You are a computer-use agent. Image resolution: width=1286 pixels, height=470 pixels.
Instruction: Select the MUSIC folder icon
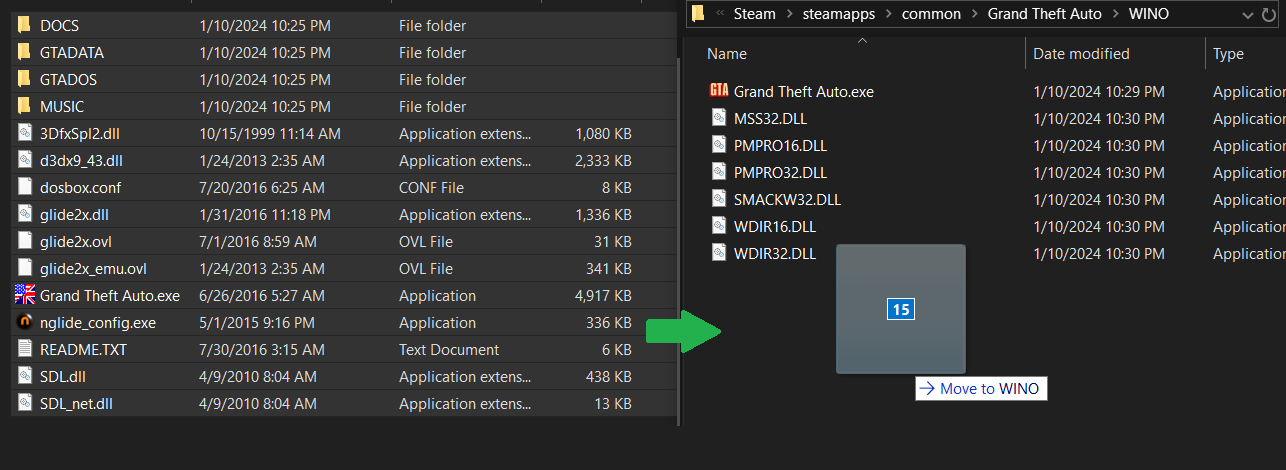tap(25, 106)
